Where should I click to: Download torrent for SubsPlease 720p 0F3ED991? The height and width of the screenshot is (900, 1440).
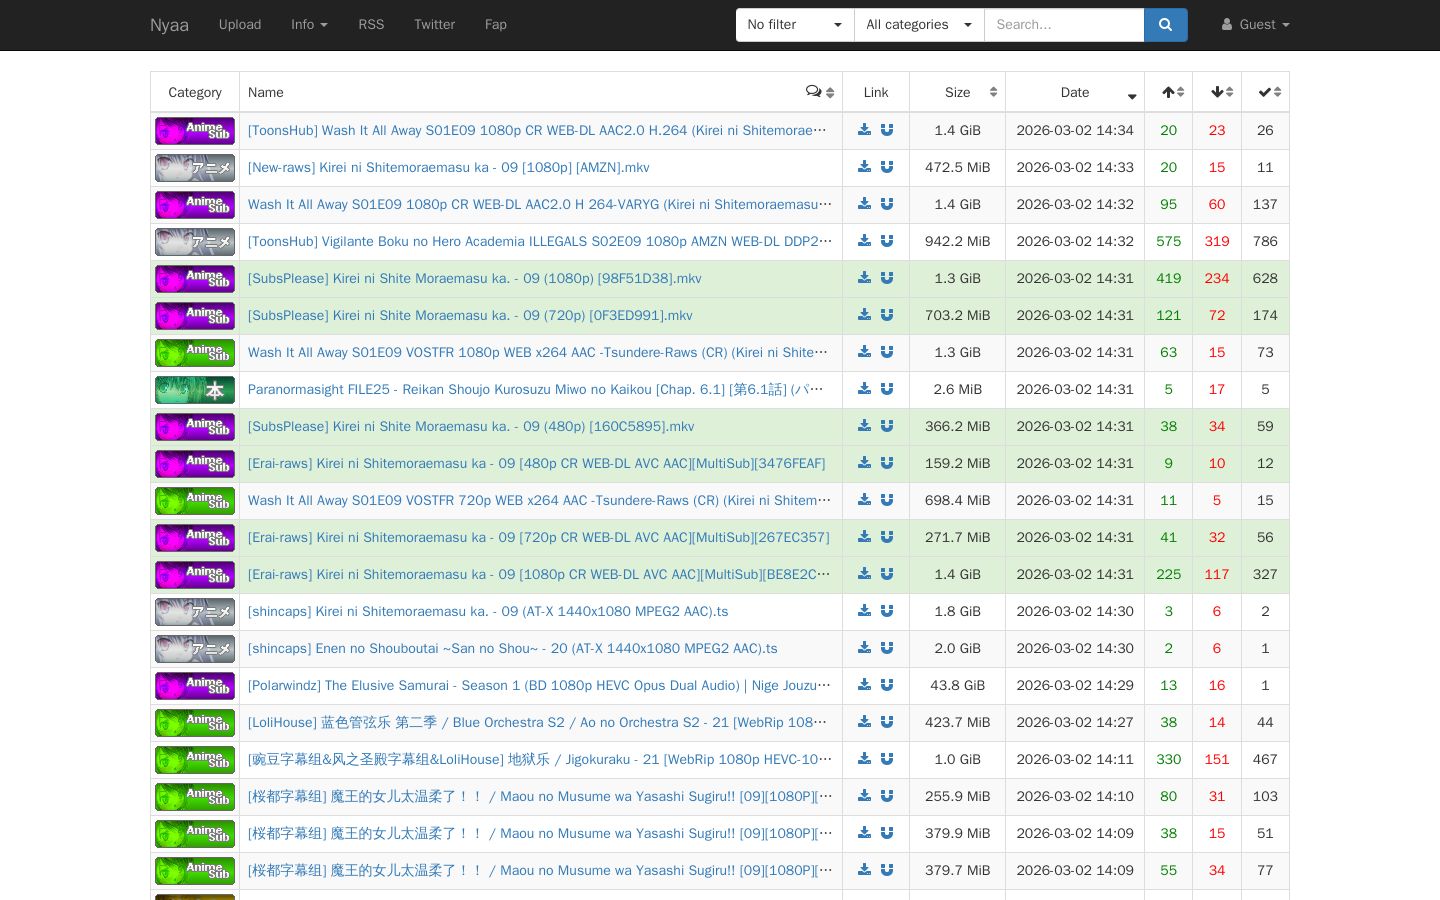(x=865, y=315)
